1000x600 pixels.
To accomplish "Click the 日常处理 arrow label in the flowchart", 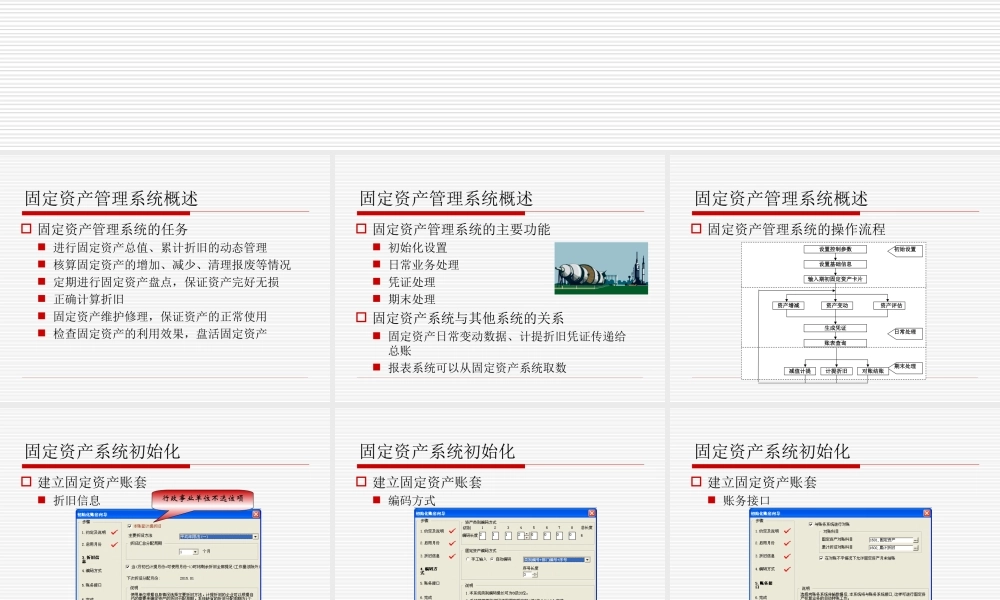I will (x=904, y=332).
